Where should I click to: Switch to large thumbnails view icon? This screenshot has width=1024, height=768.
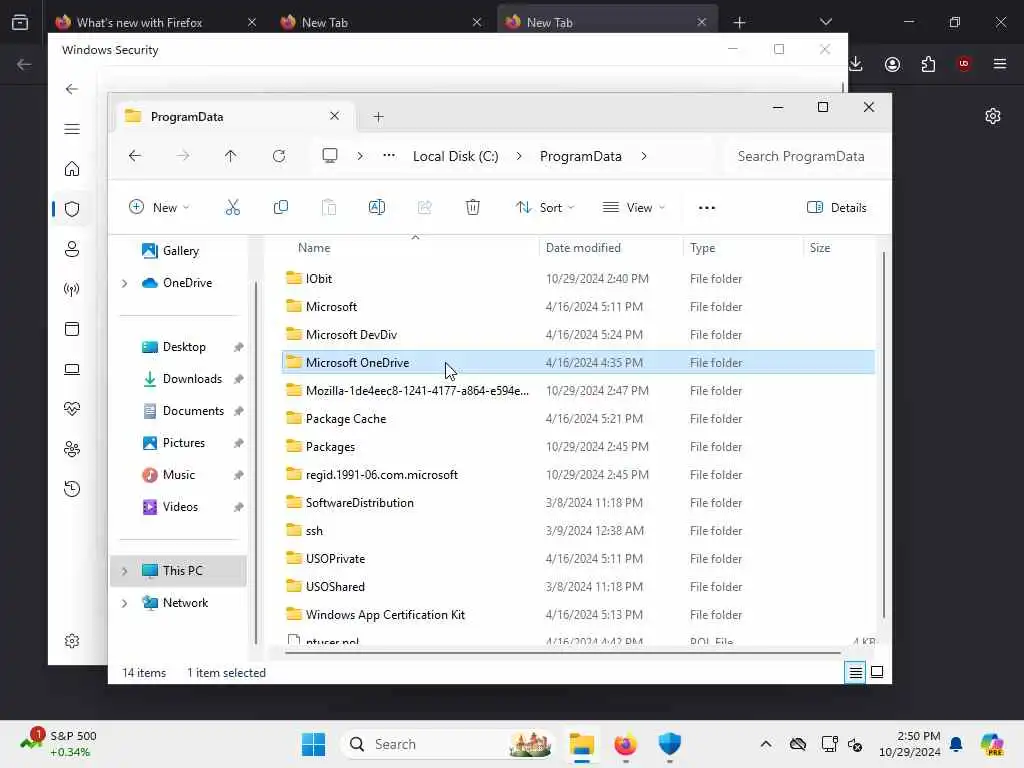tap(877, 672)
